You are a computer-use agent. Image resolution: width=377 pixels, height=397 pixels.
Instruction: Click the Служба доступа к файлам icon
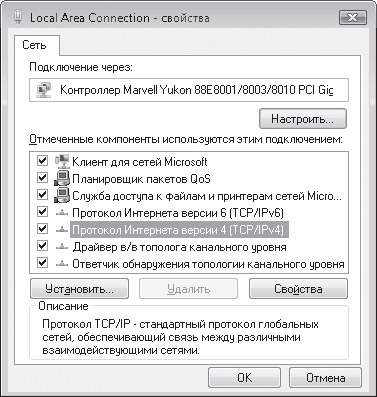point(62,195)
